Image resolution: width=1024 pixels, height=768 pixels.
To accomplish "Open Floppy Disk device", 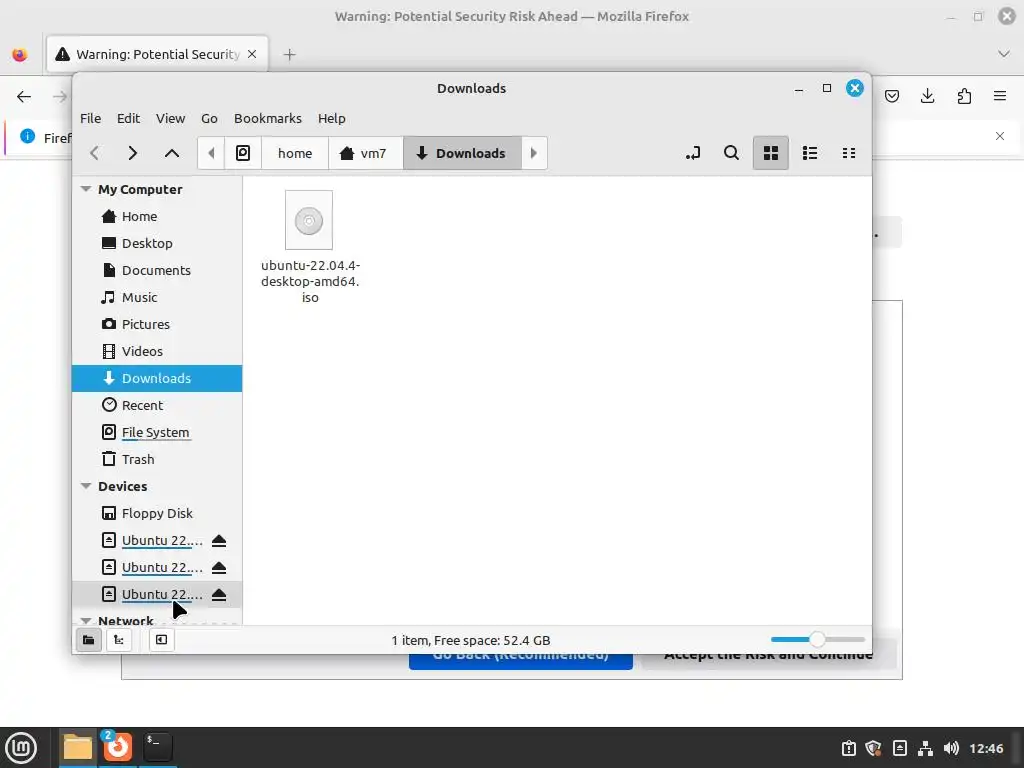I will (x=157, y=513).
